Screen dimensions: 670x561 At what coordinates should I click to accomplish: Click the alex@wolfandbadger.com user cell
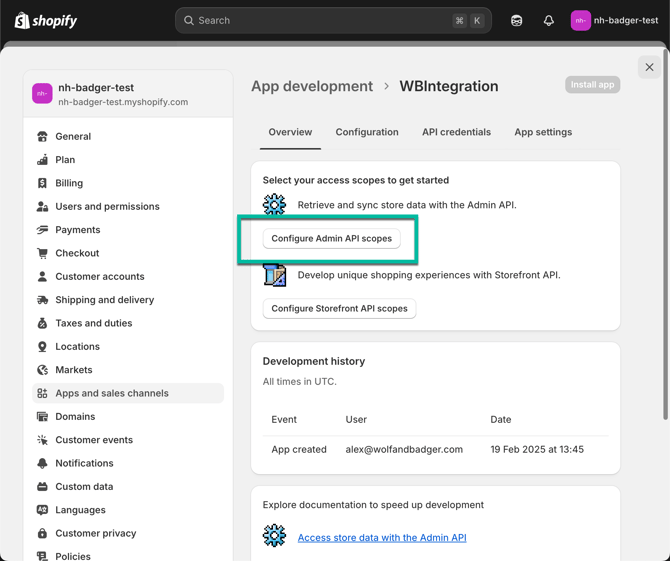(404, 449)
